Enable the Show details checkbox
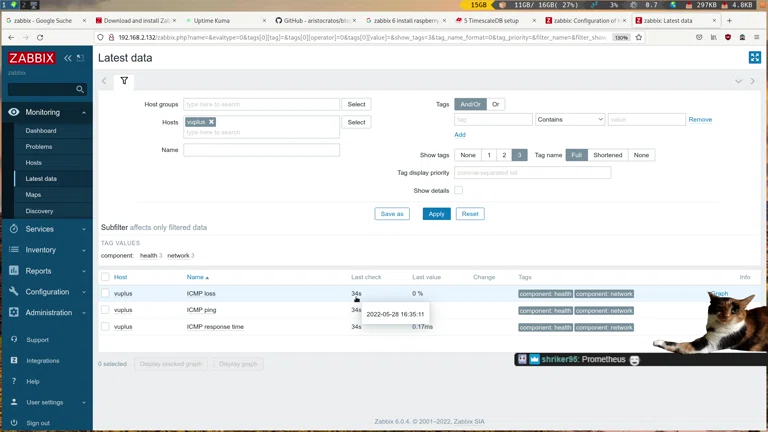Viewport: 768px width, 432px height. (x=458, y=190)
